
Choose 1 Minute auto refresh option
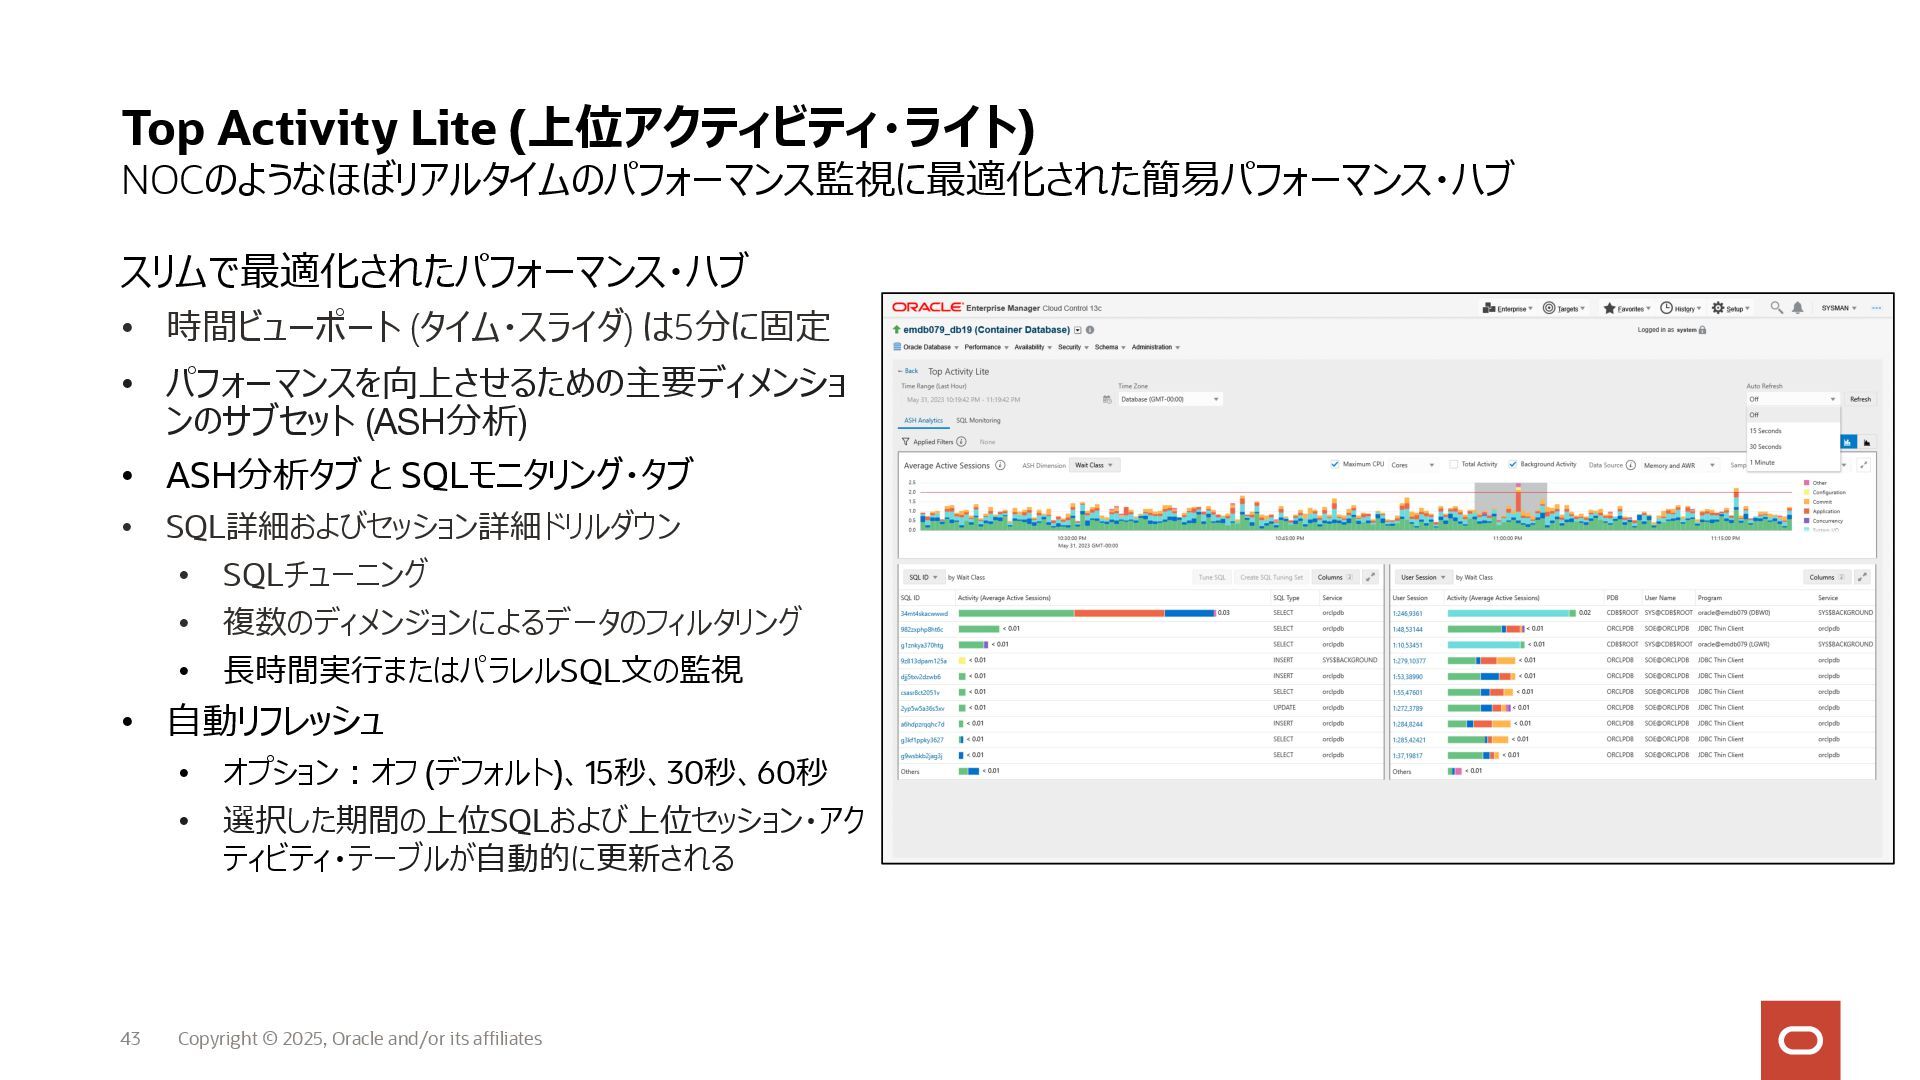coord(1794,463)
